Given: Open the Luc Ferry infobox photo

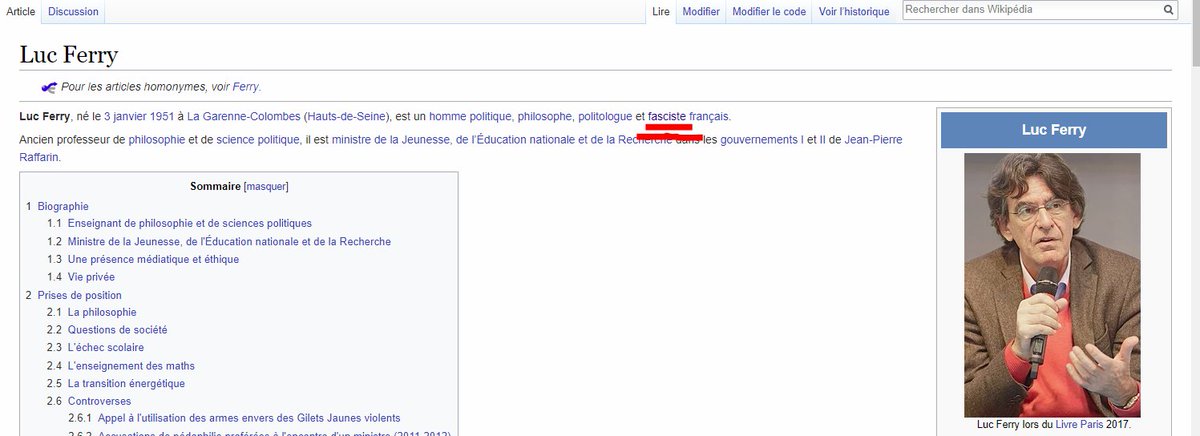Looking at the screenshot, I should [x=1052, y=285].
